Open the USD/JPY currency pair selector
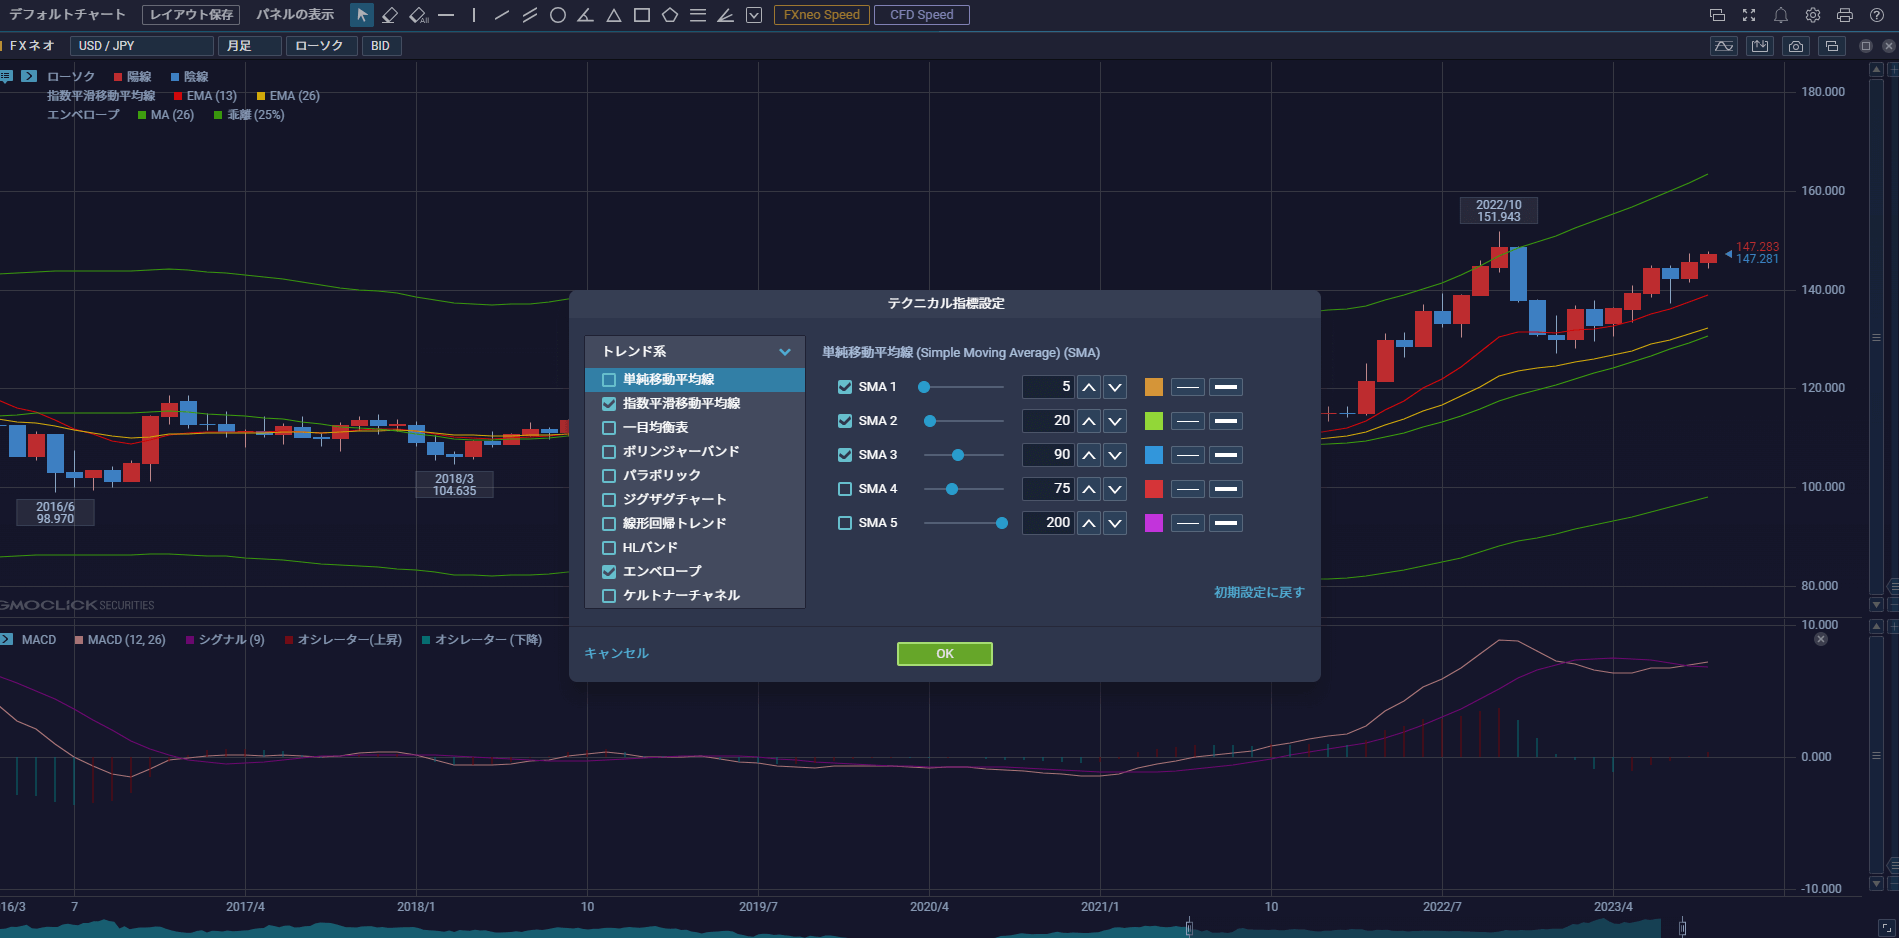The width and height of the screenshot is (1899, 938). point(141,45)
